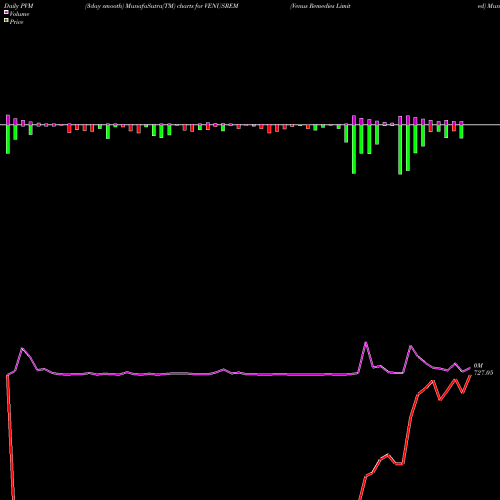Screen dimensions: 500x500
Task: Click the '0M' volume value label
Action: click(x=478, y=366)
